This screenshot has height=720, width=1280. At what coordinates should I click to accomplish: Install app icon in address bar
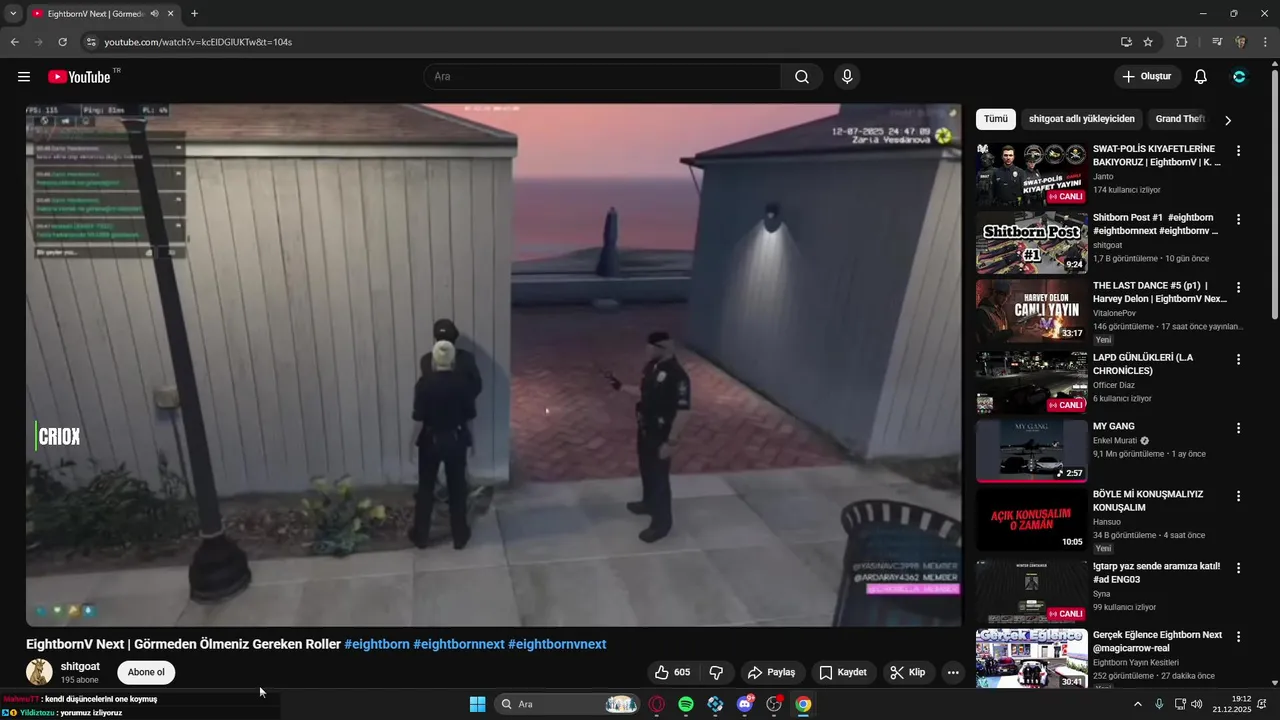click(x=1126, y=42)
